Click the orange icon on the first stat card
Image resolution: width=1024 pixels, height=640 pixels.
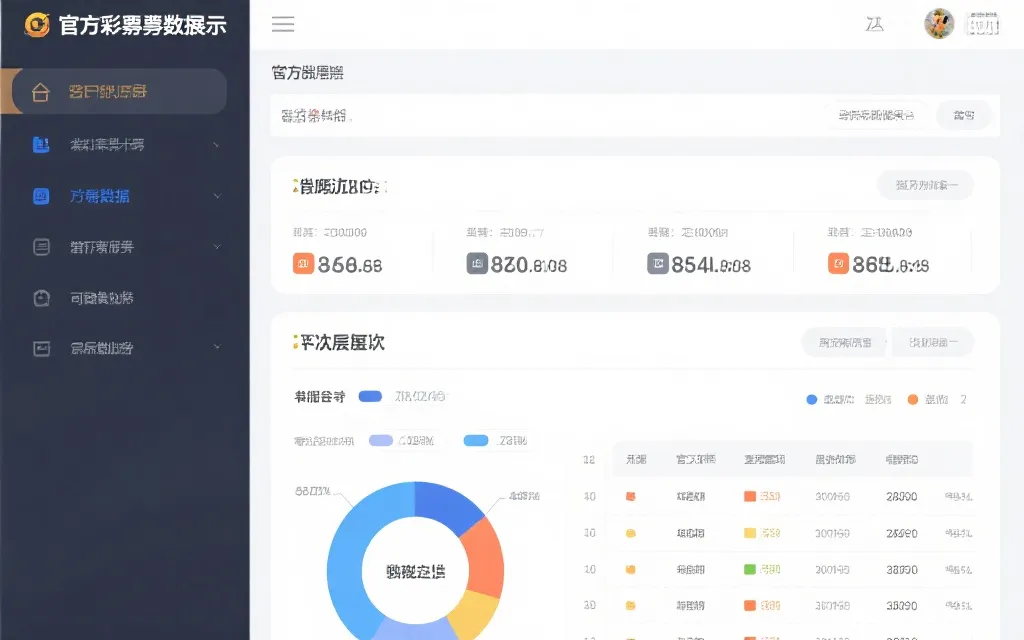pos(302,263)
